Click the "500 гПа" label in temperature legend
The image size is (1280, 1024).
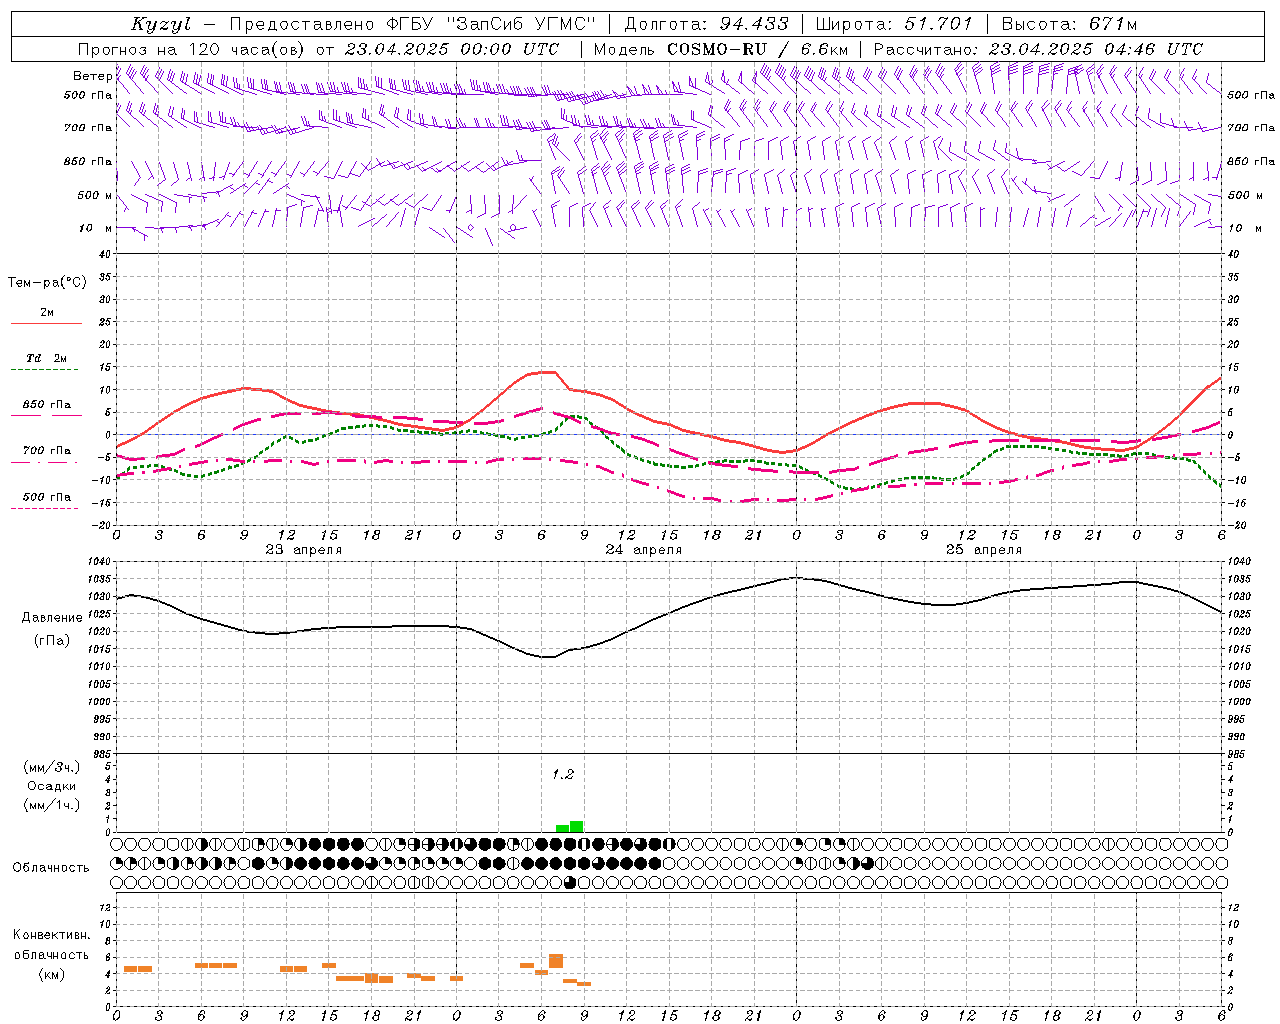(47, 497)
